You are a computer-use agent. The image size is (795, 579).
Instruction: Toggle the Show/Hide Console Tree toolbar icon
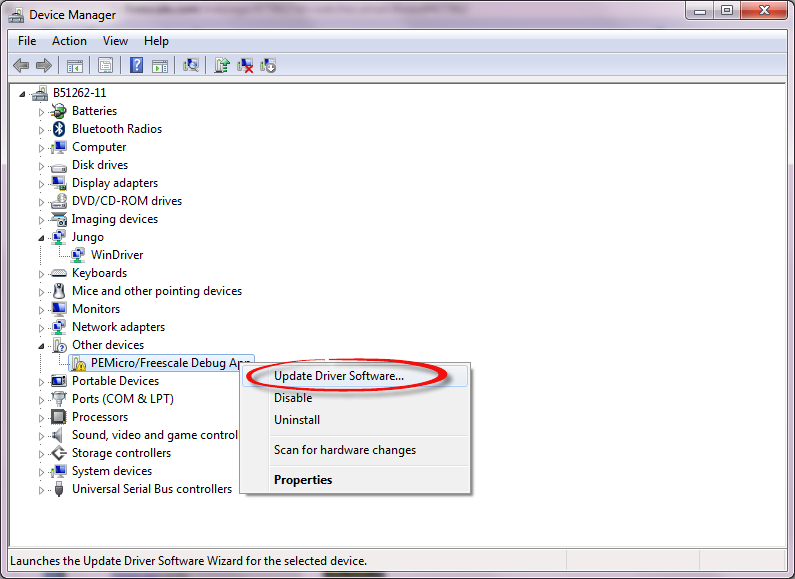[x=75, y=65]
